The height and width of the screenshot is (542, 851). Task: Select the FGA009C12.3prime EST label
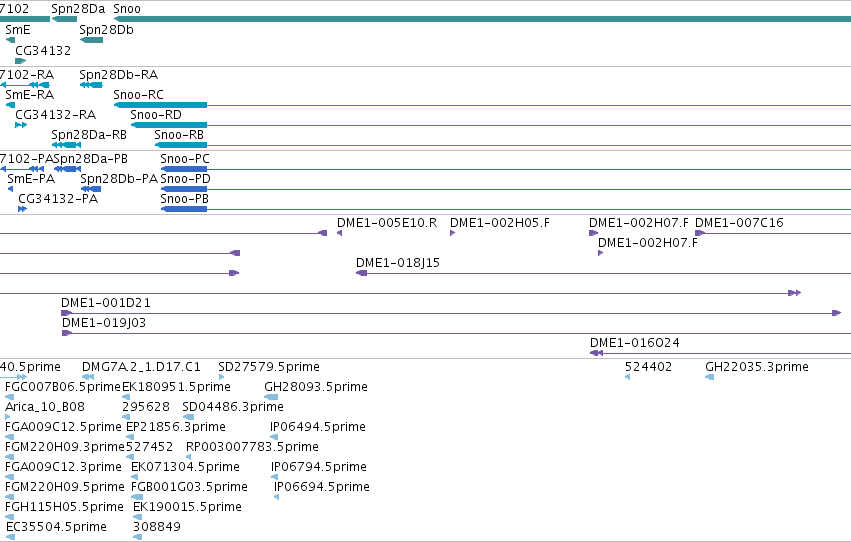coord(63,467)
